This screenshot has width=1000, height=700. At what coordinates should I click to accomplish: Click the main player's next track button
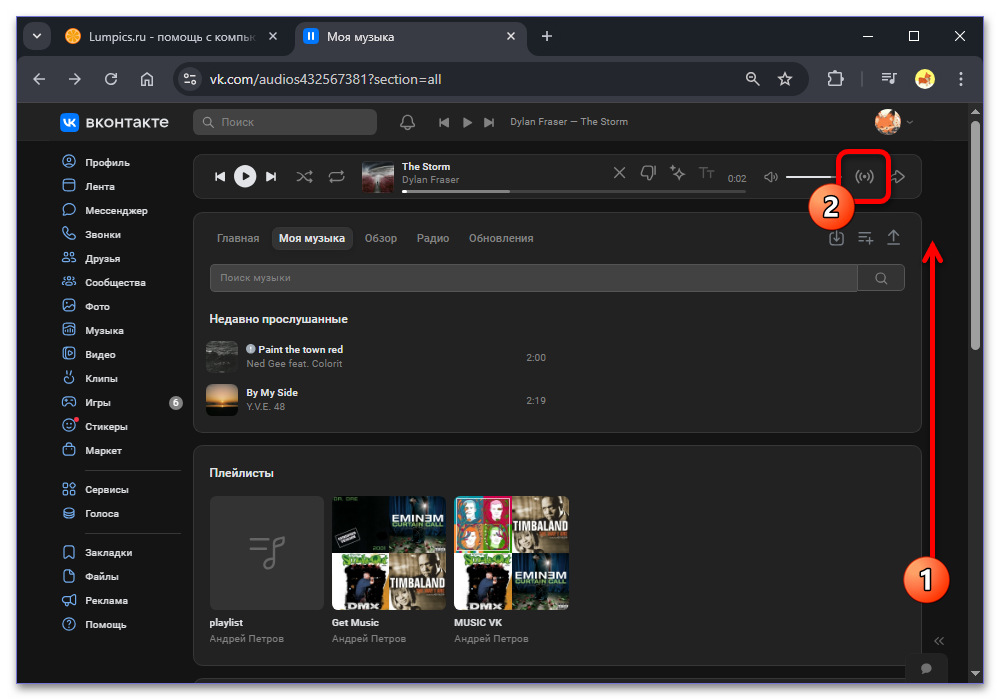tap(271, 177)
